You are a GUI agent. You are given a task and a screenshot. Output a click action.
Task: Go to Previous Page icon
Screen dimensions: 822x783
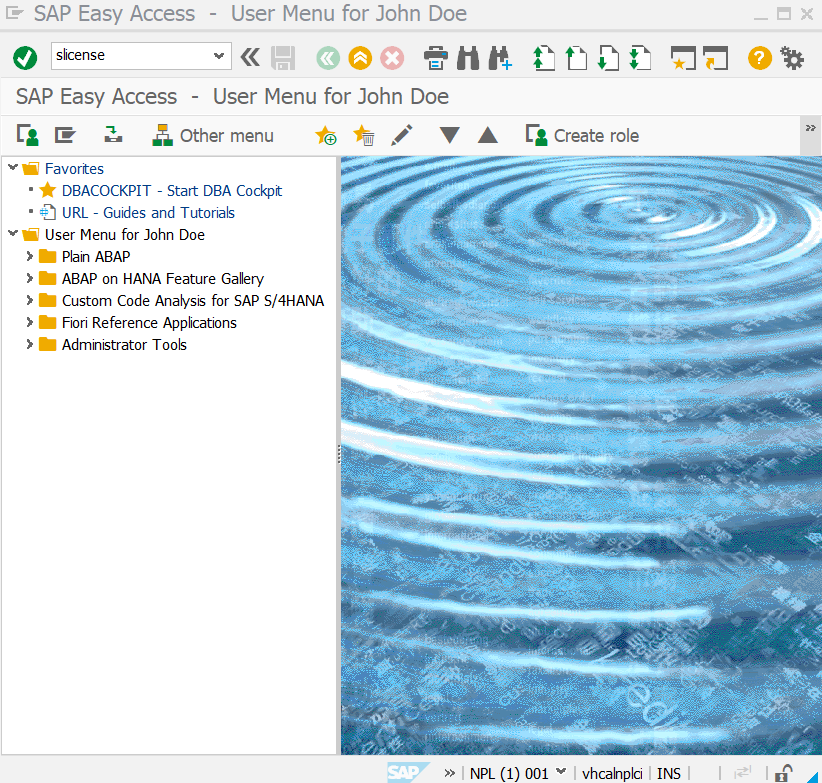(576, 58)
